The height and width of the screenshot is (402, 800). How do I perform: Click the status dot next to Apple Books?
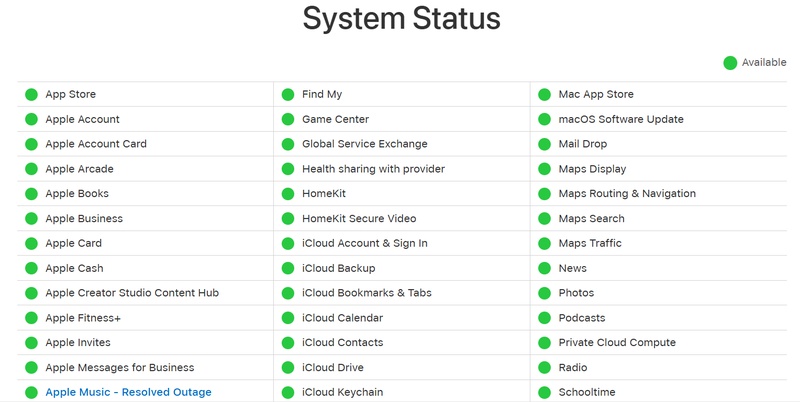point(32,194)
